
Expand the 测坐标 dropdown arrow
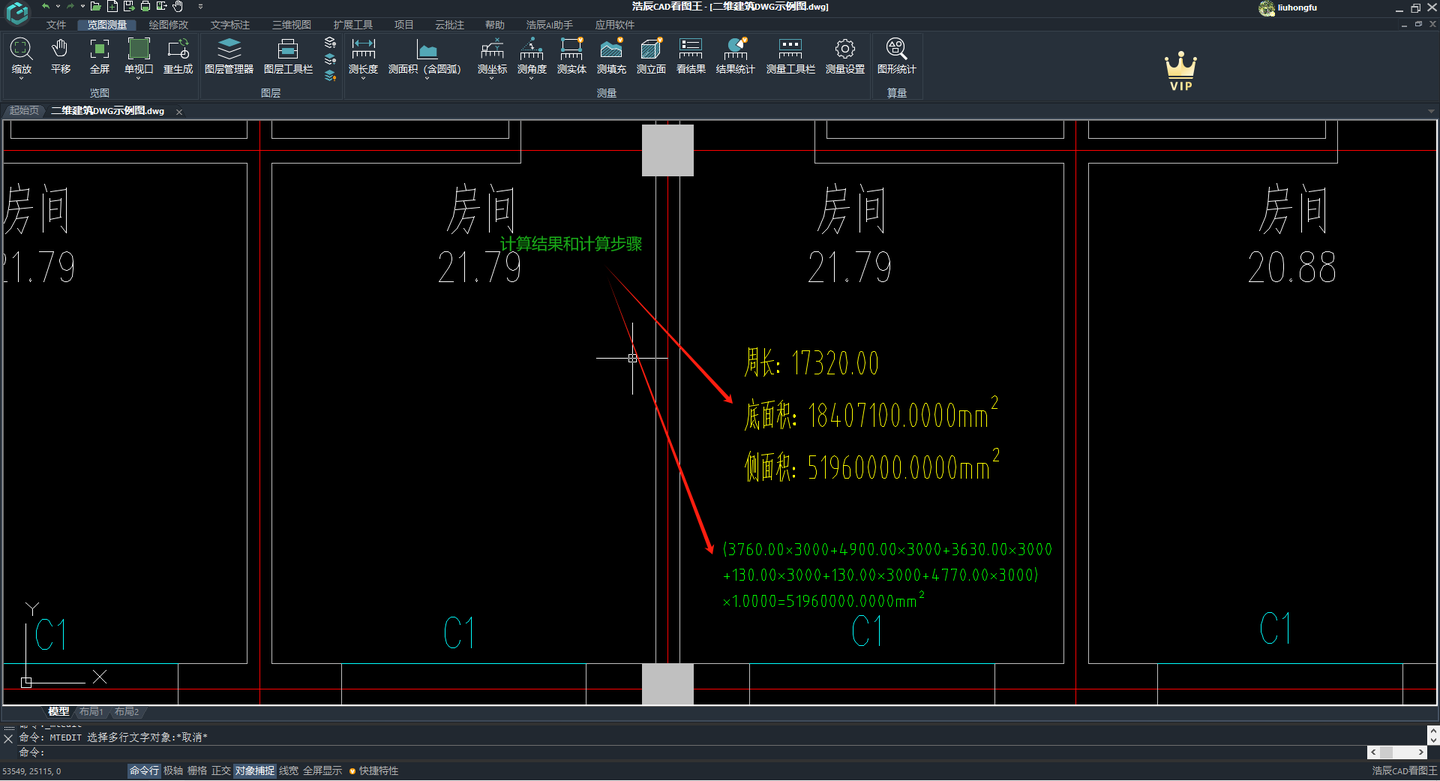492,78
